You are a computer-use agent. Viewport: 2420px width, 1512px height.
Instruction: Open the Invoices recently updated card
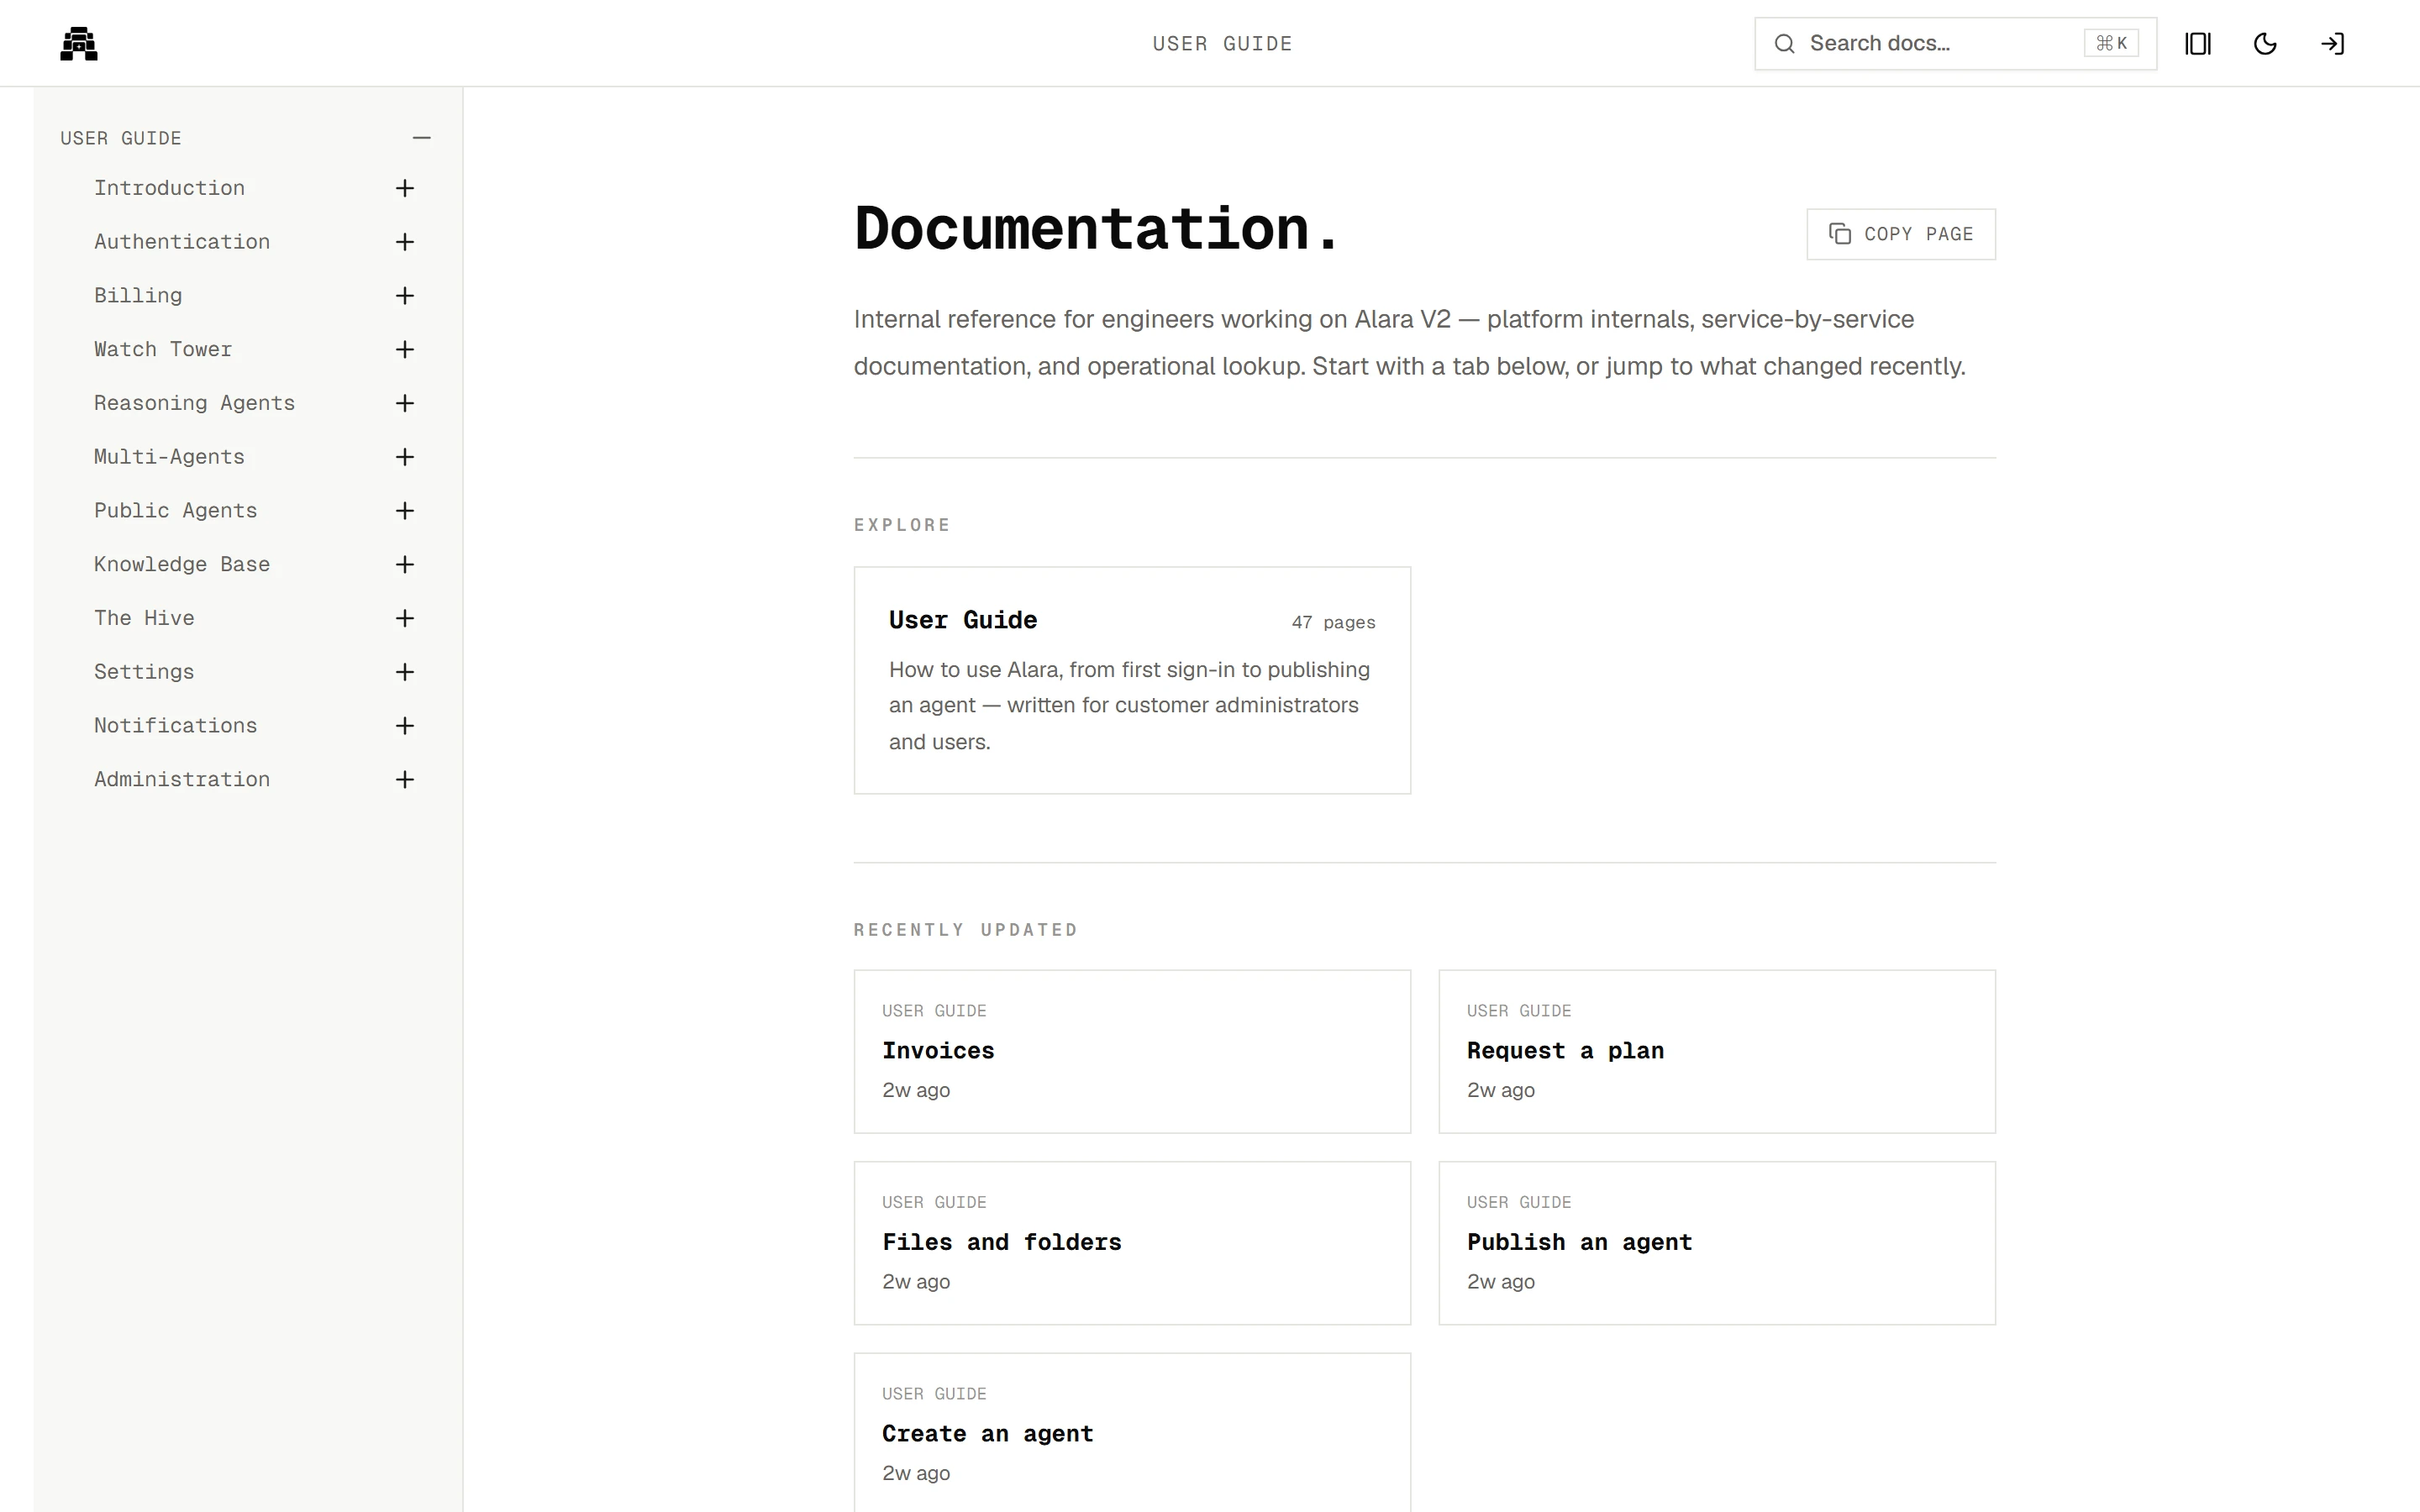click(x=1132, y=1051)
